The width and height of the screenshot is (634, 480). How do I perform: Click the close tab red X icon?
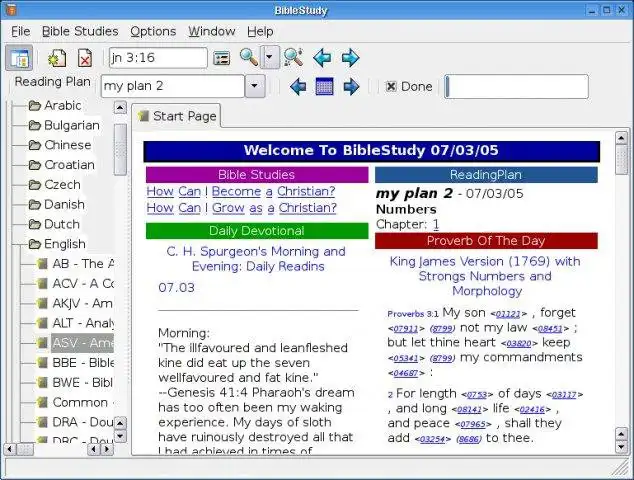click(85, 58)
